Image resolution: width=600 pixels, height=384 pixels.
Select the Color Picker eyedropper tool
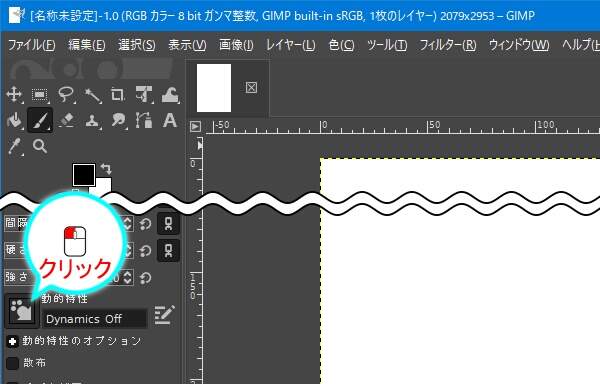click(15, 147)
